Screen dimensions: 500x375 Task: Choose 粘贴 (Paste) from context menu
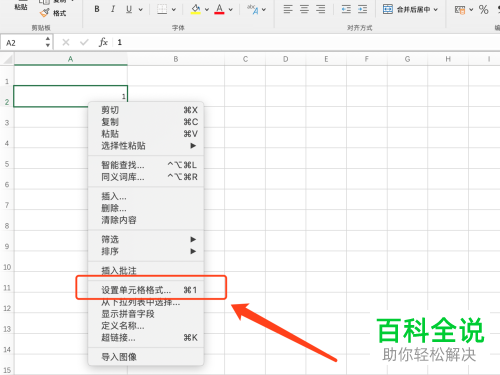(146, 134)
